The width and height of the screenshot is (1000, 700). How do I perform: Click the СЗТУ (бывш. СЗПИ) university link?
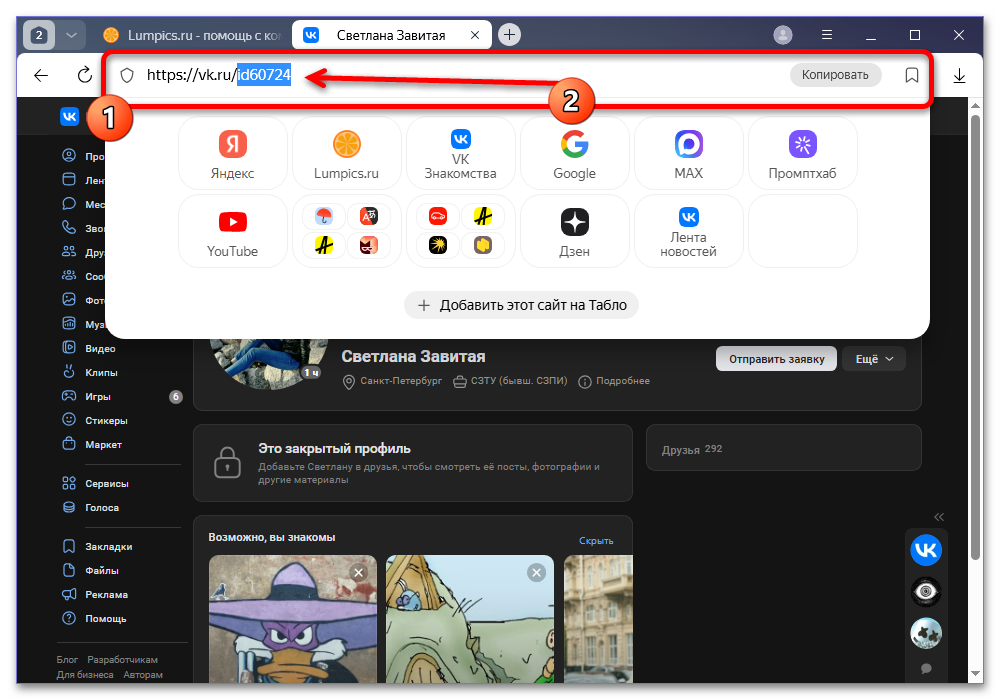(x=510, y=381)
